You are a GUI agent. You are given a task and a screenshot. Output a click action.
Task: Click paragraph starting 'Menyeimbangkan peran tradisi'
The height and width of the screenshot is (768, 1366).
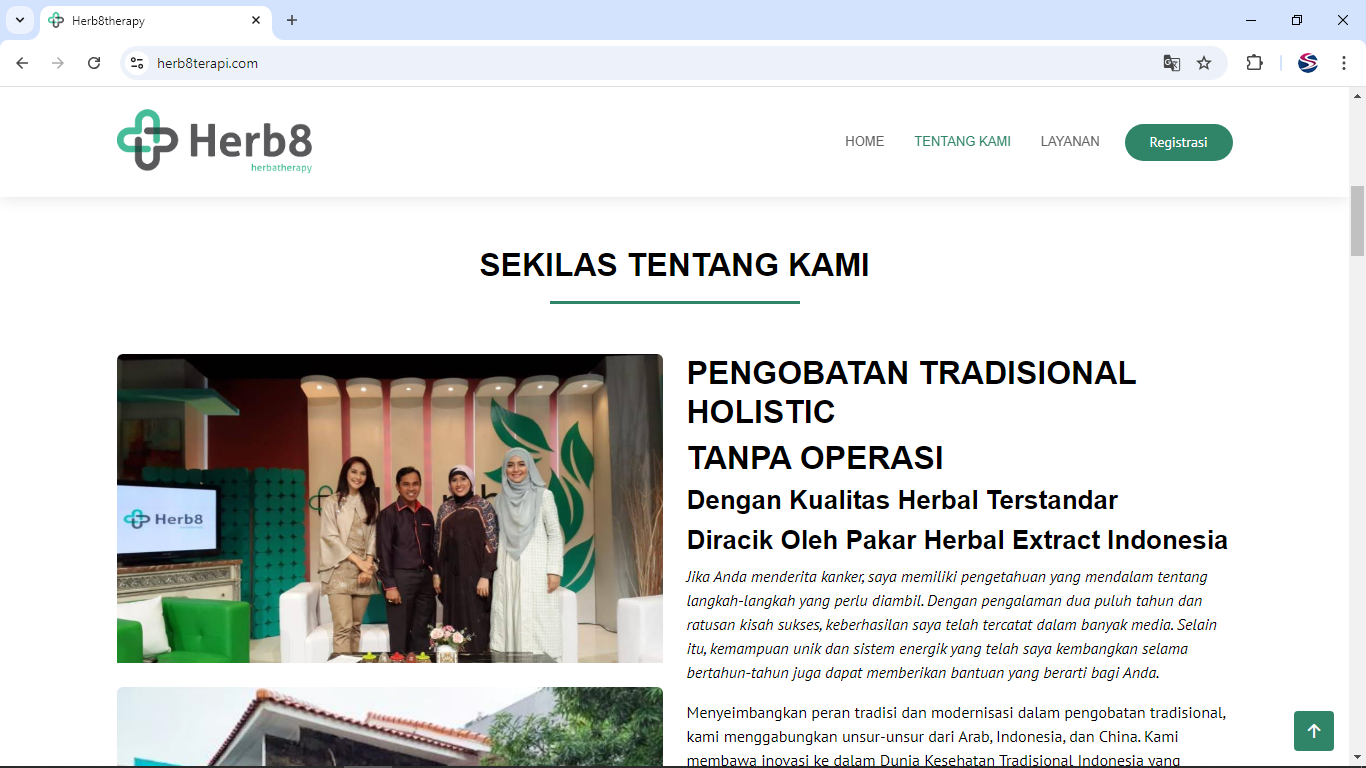point(957,737)
